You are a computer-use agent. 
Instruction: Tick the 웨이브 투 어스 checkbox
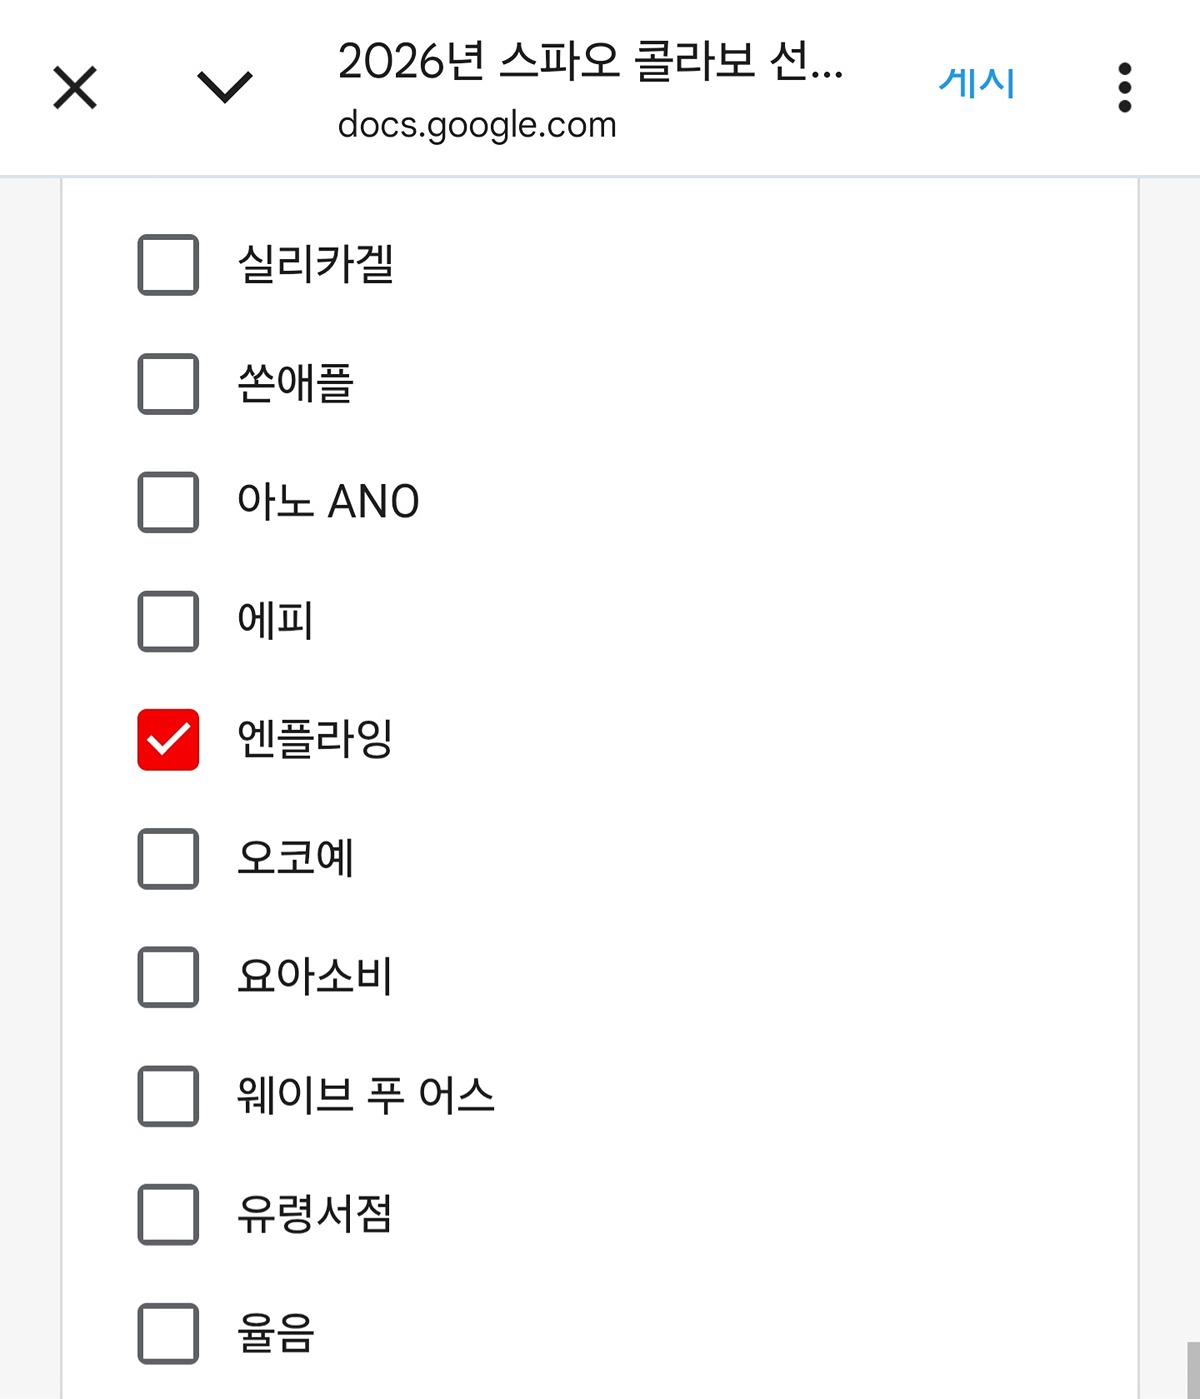[168, 1096]
